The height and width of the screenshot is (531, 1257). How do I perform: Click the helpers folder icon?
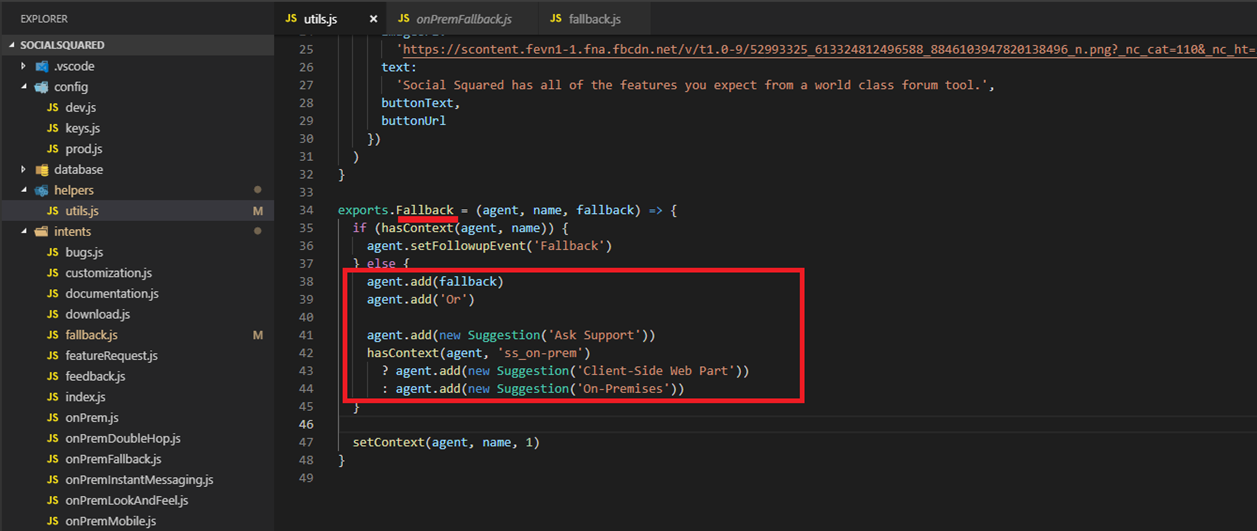tap(42, 190)
